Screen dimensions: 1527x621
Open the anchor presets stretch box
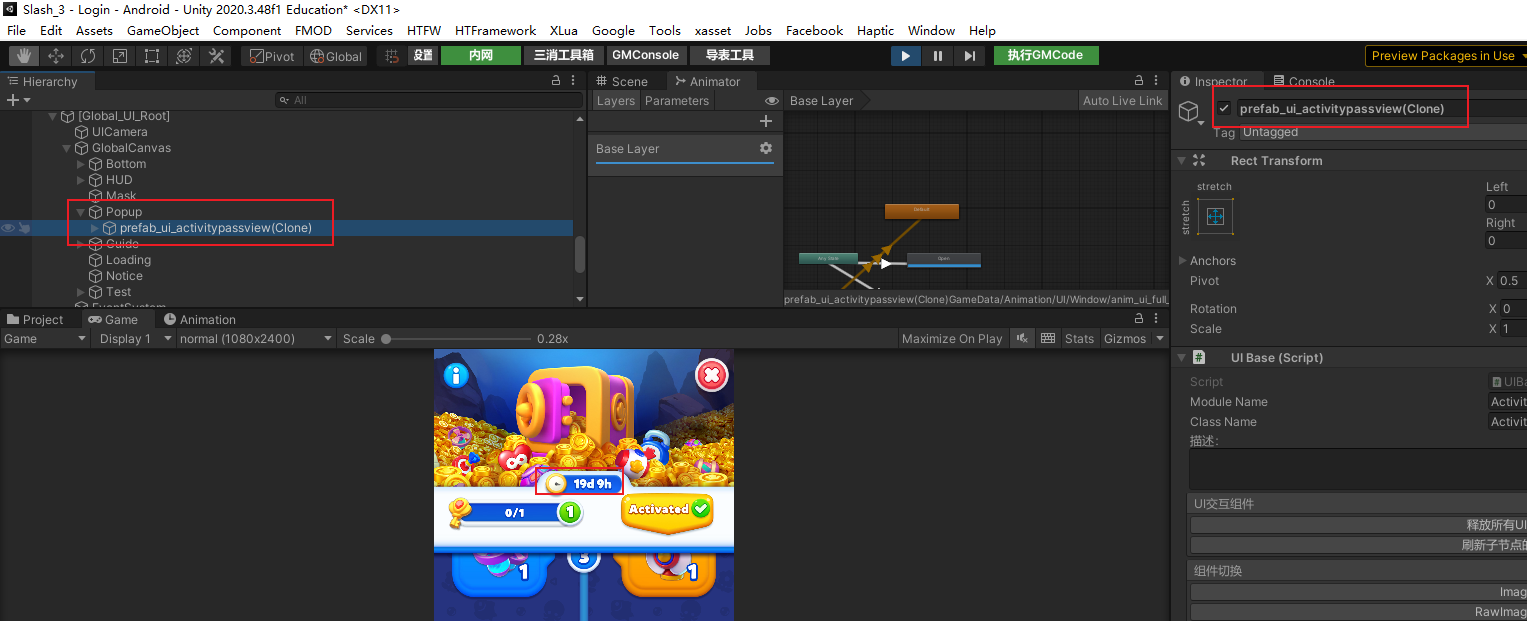click(x=1215, y=216)
